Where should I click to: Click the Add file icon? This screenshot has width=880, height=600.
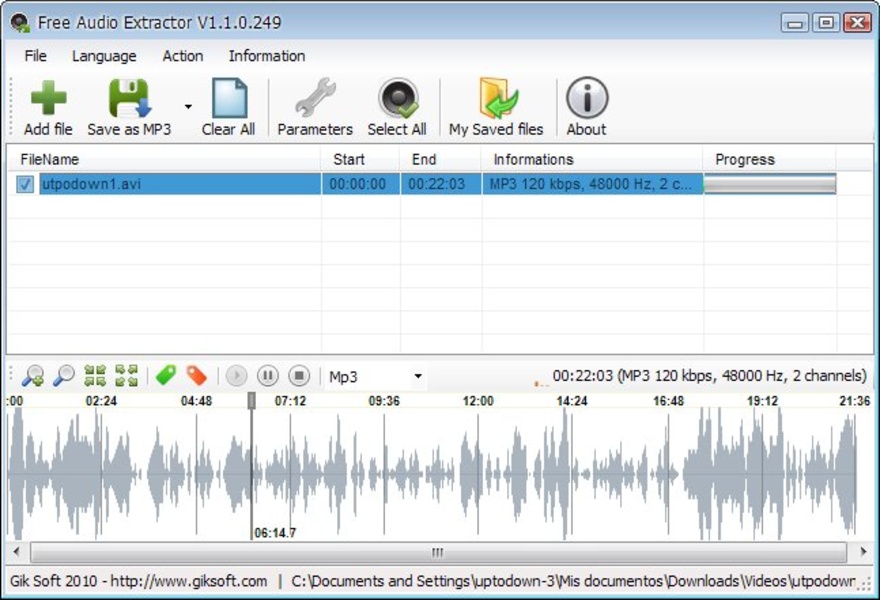[x=48, y=100]
